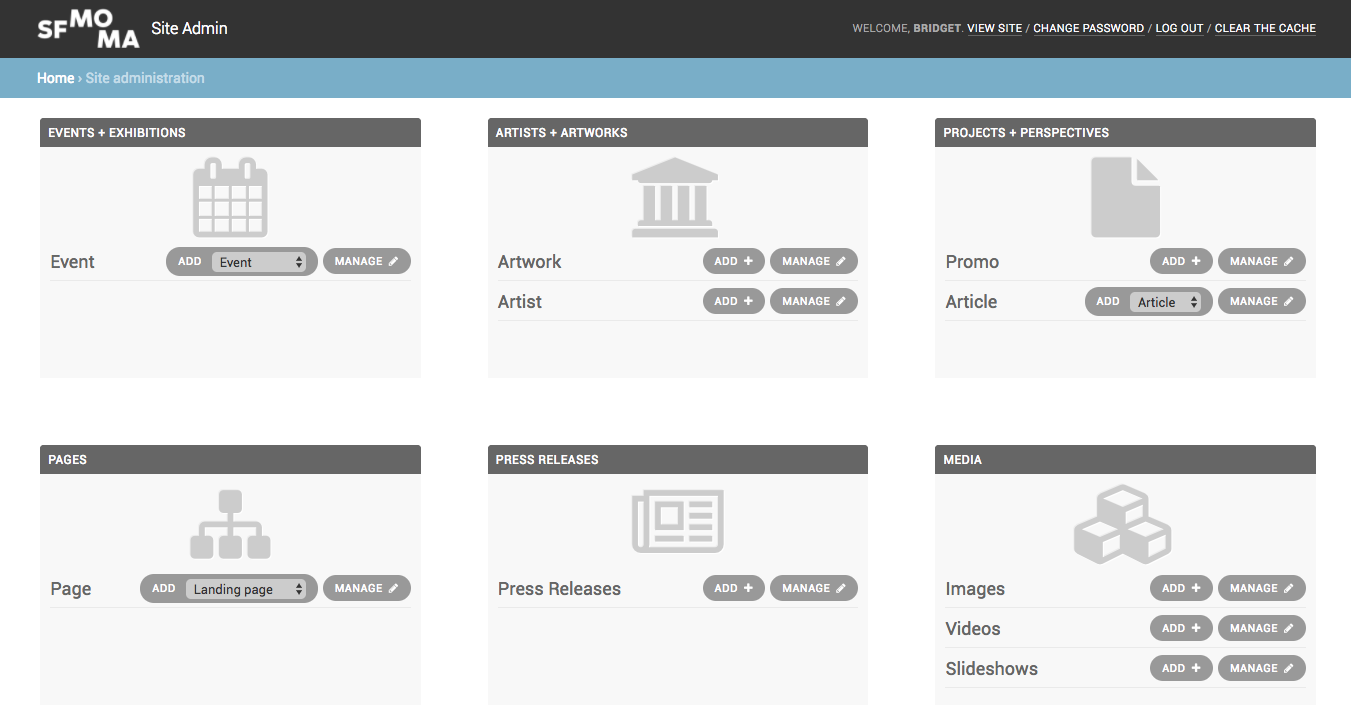Viewport: 1351px width, 728px height.
Task: Click the Media section header
Action: (x=1125, y=460)
